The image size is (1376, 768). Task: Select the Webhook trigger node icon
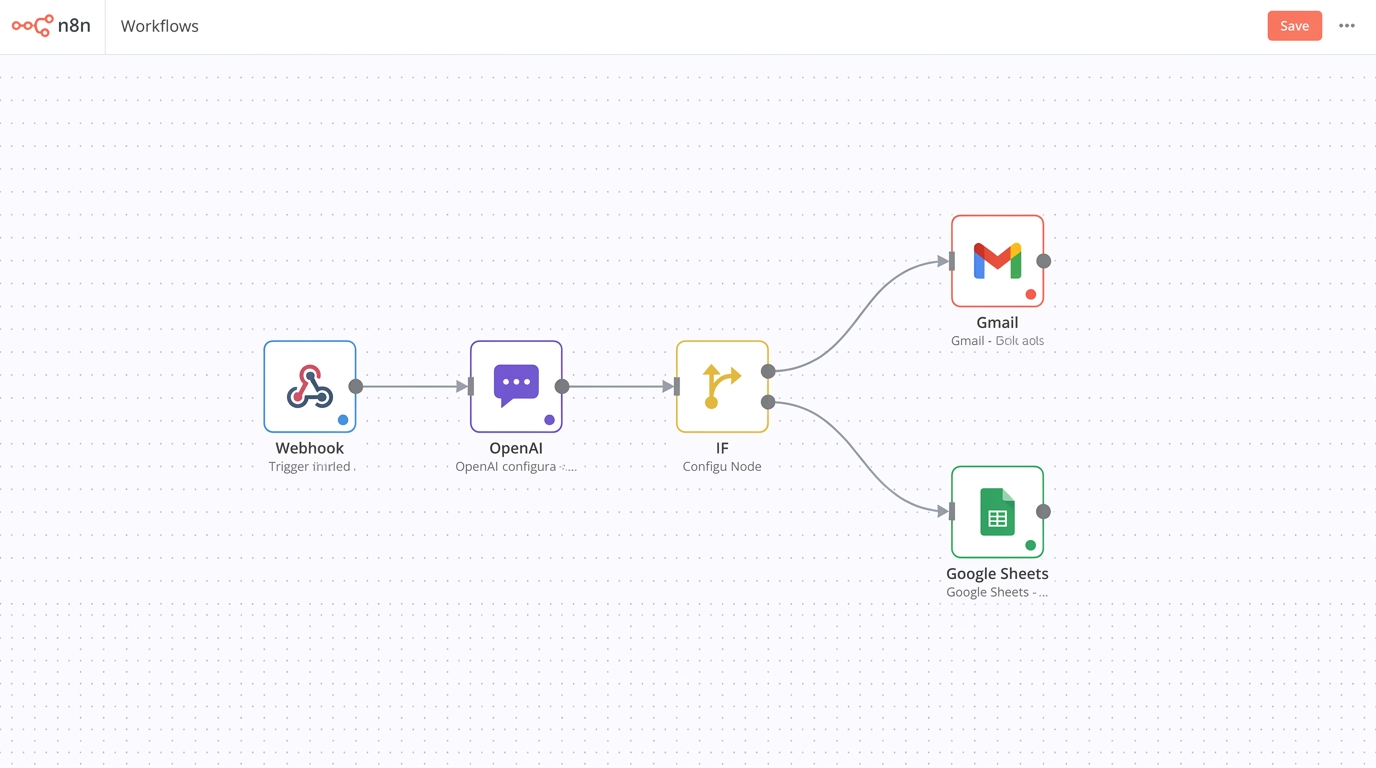point(310,386)
